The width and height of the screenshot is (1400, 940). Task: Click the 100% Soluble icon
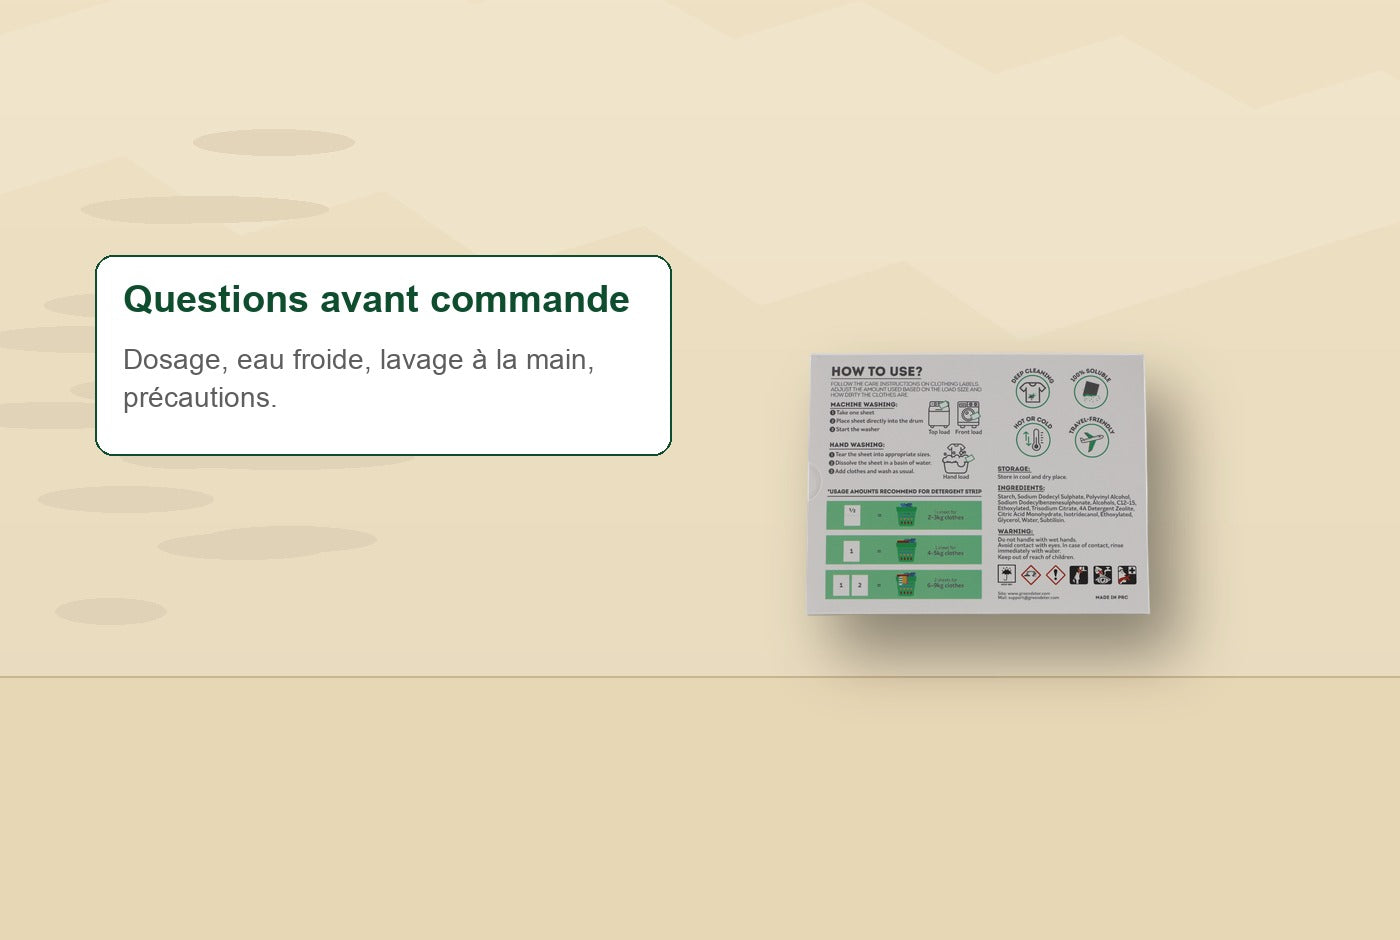1091,390
